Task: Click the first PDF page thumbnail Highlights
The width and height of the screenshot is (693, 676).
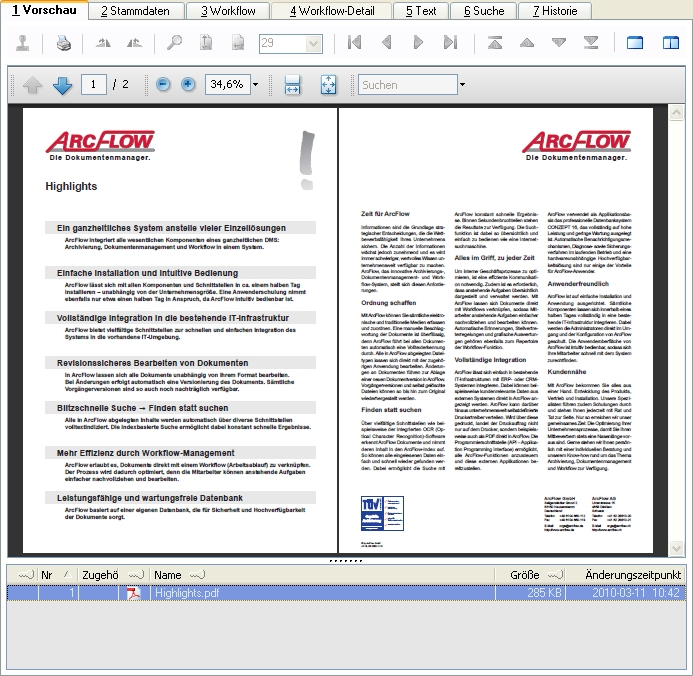Action: point(180,330)
